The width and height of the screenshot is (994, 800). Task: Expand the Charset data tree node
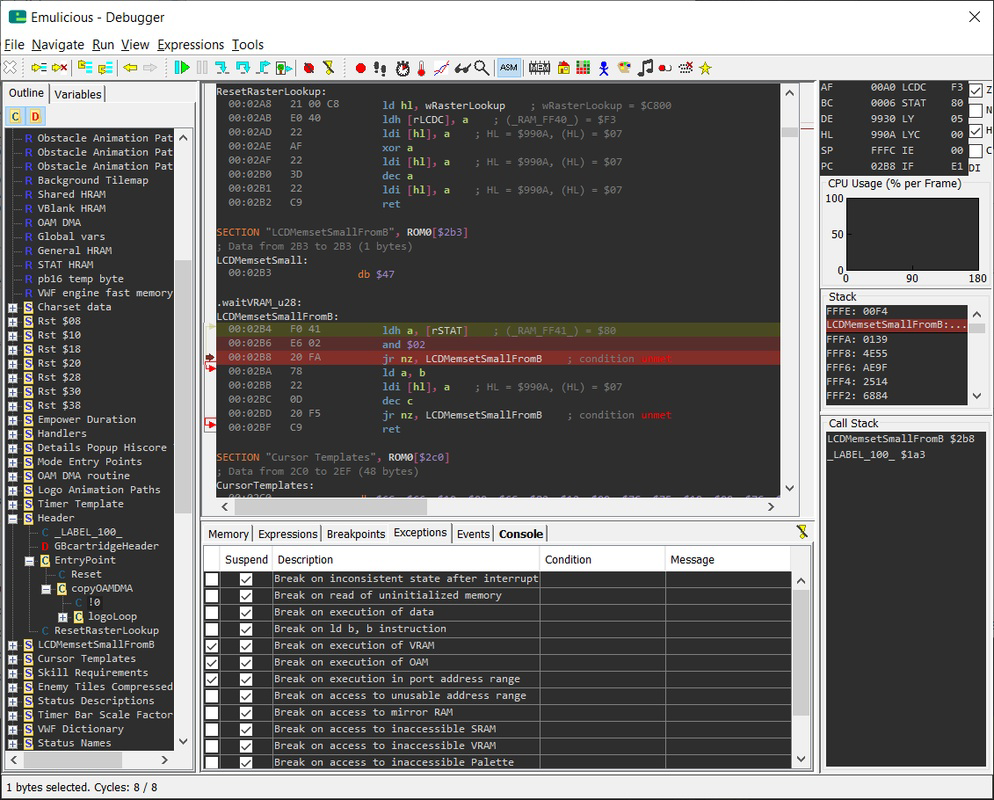[x=13, y=307]
